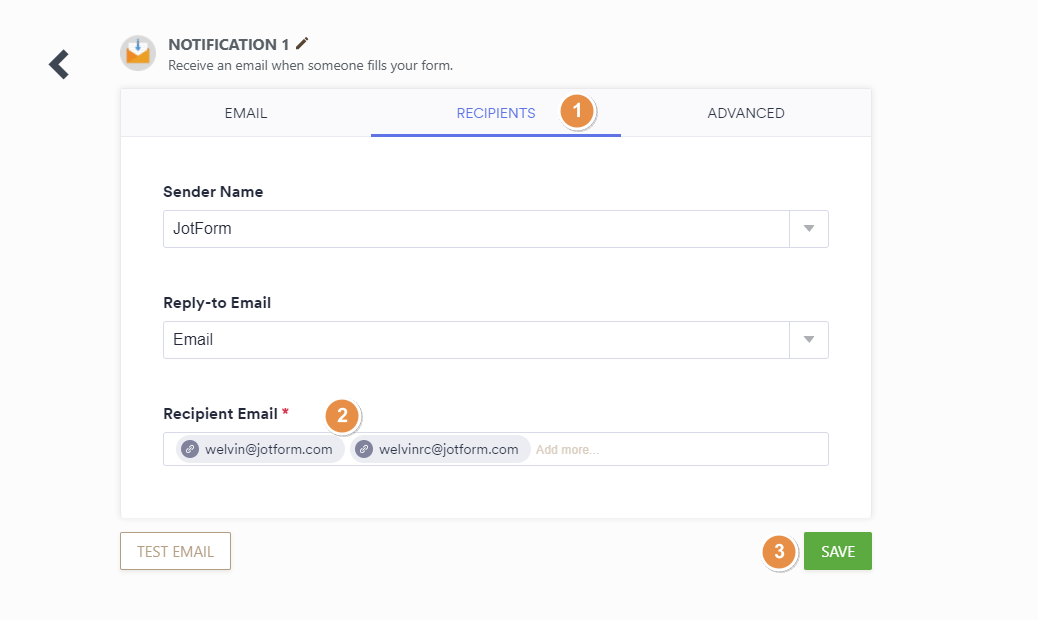Select the Reply-to Email field
This screenshot has height=620, width=1038.
point(476,340)
